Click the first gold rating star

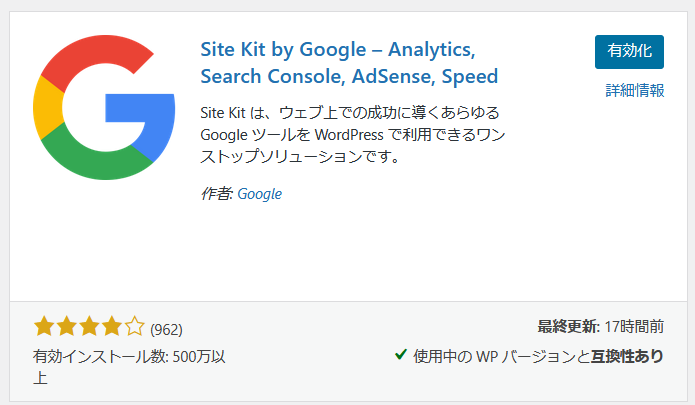44,326
